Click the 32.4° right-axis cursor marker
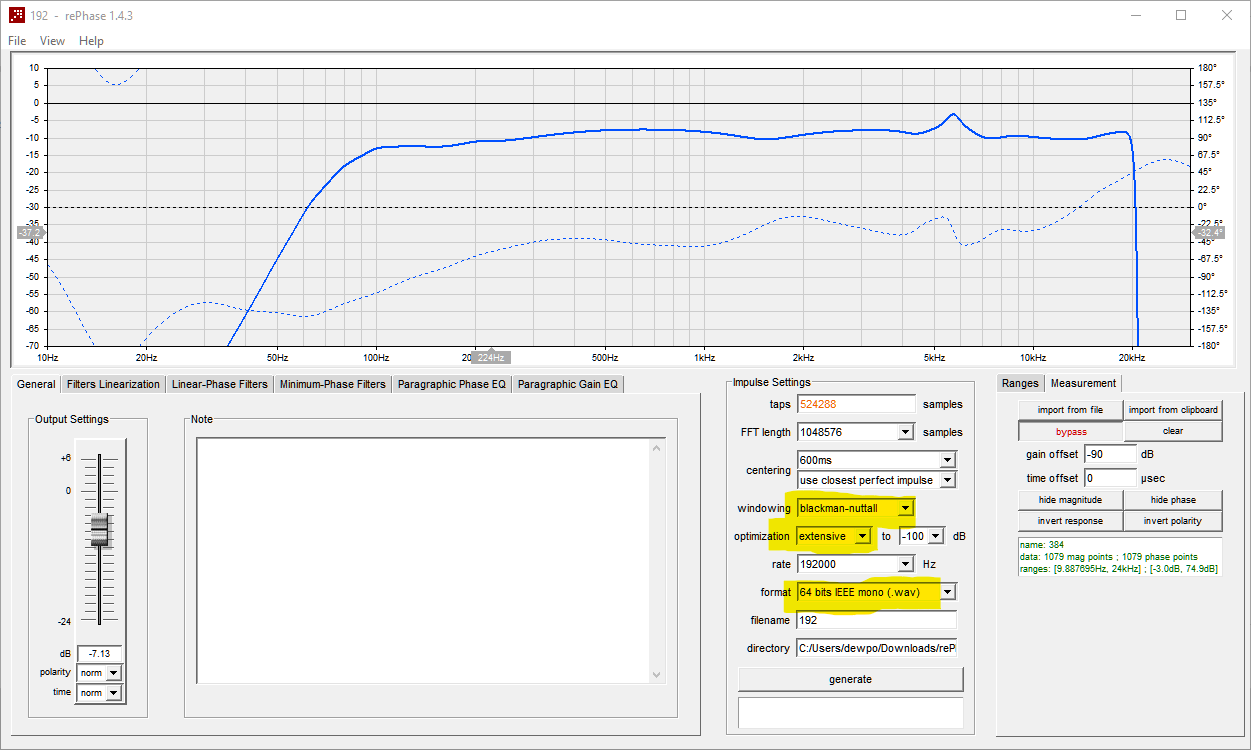 point(1208,232)
